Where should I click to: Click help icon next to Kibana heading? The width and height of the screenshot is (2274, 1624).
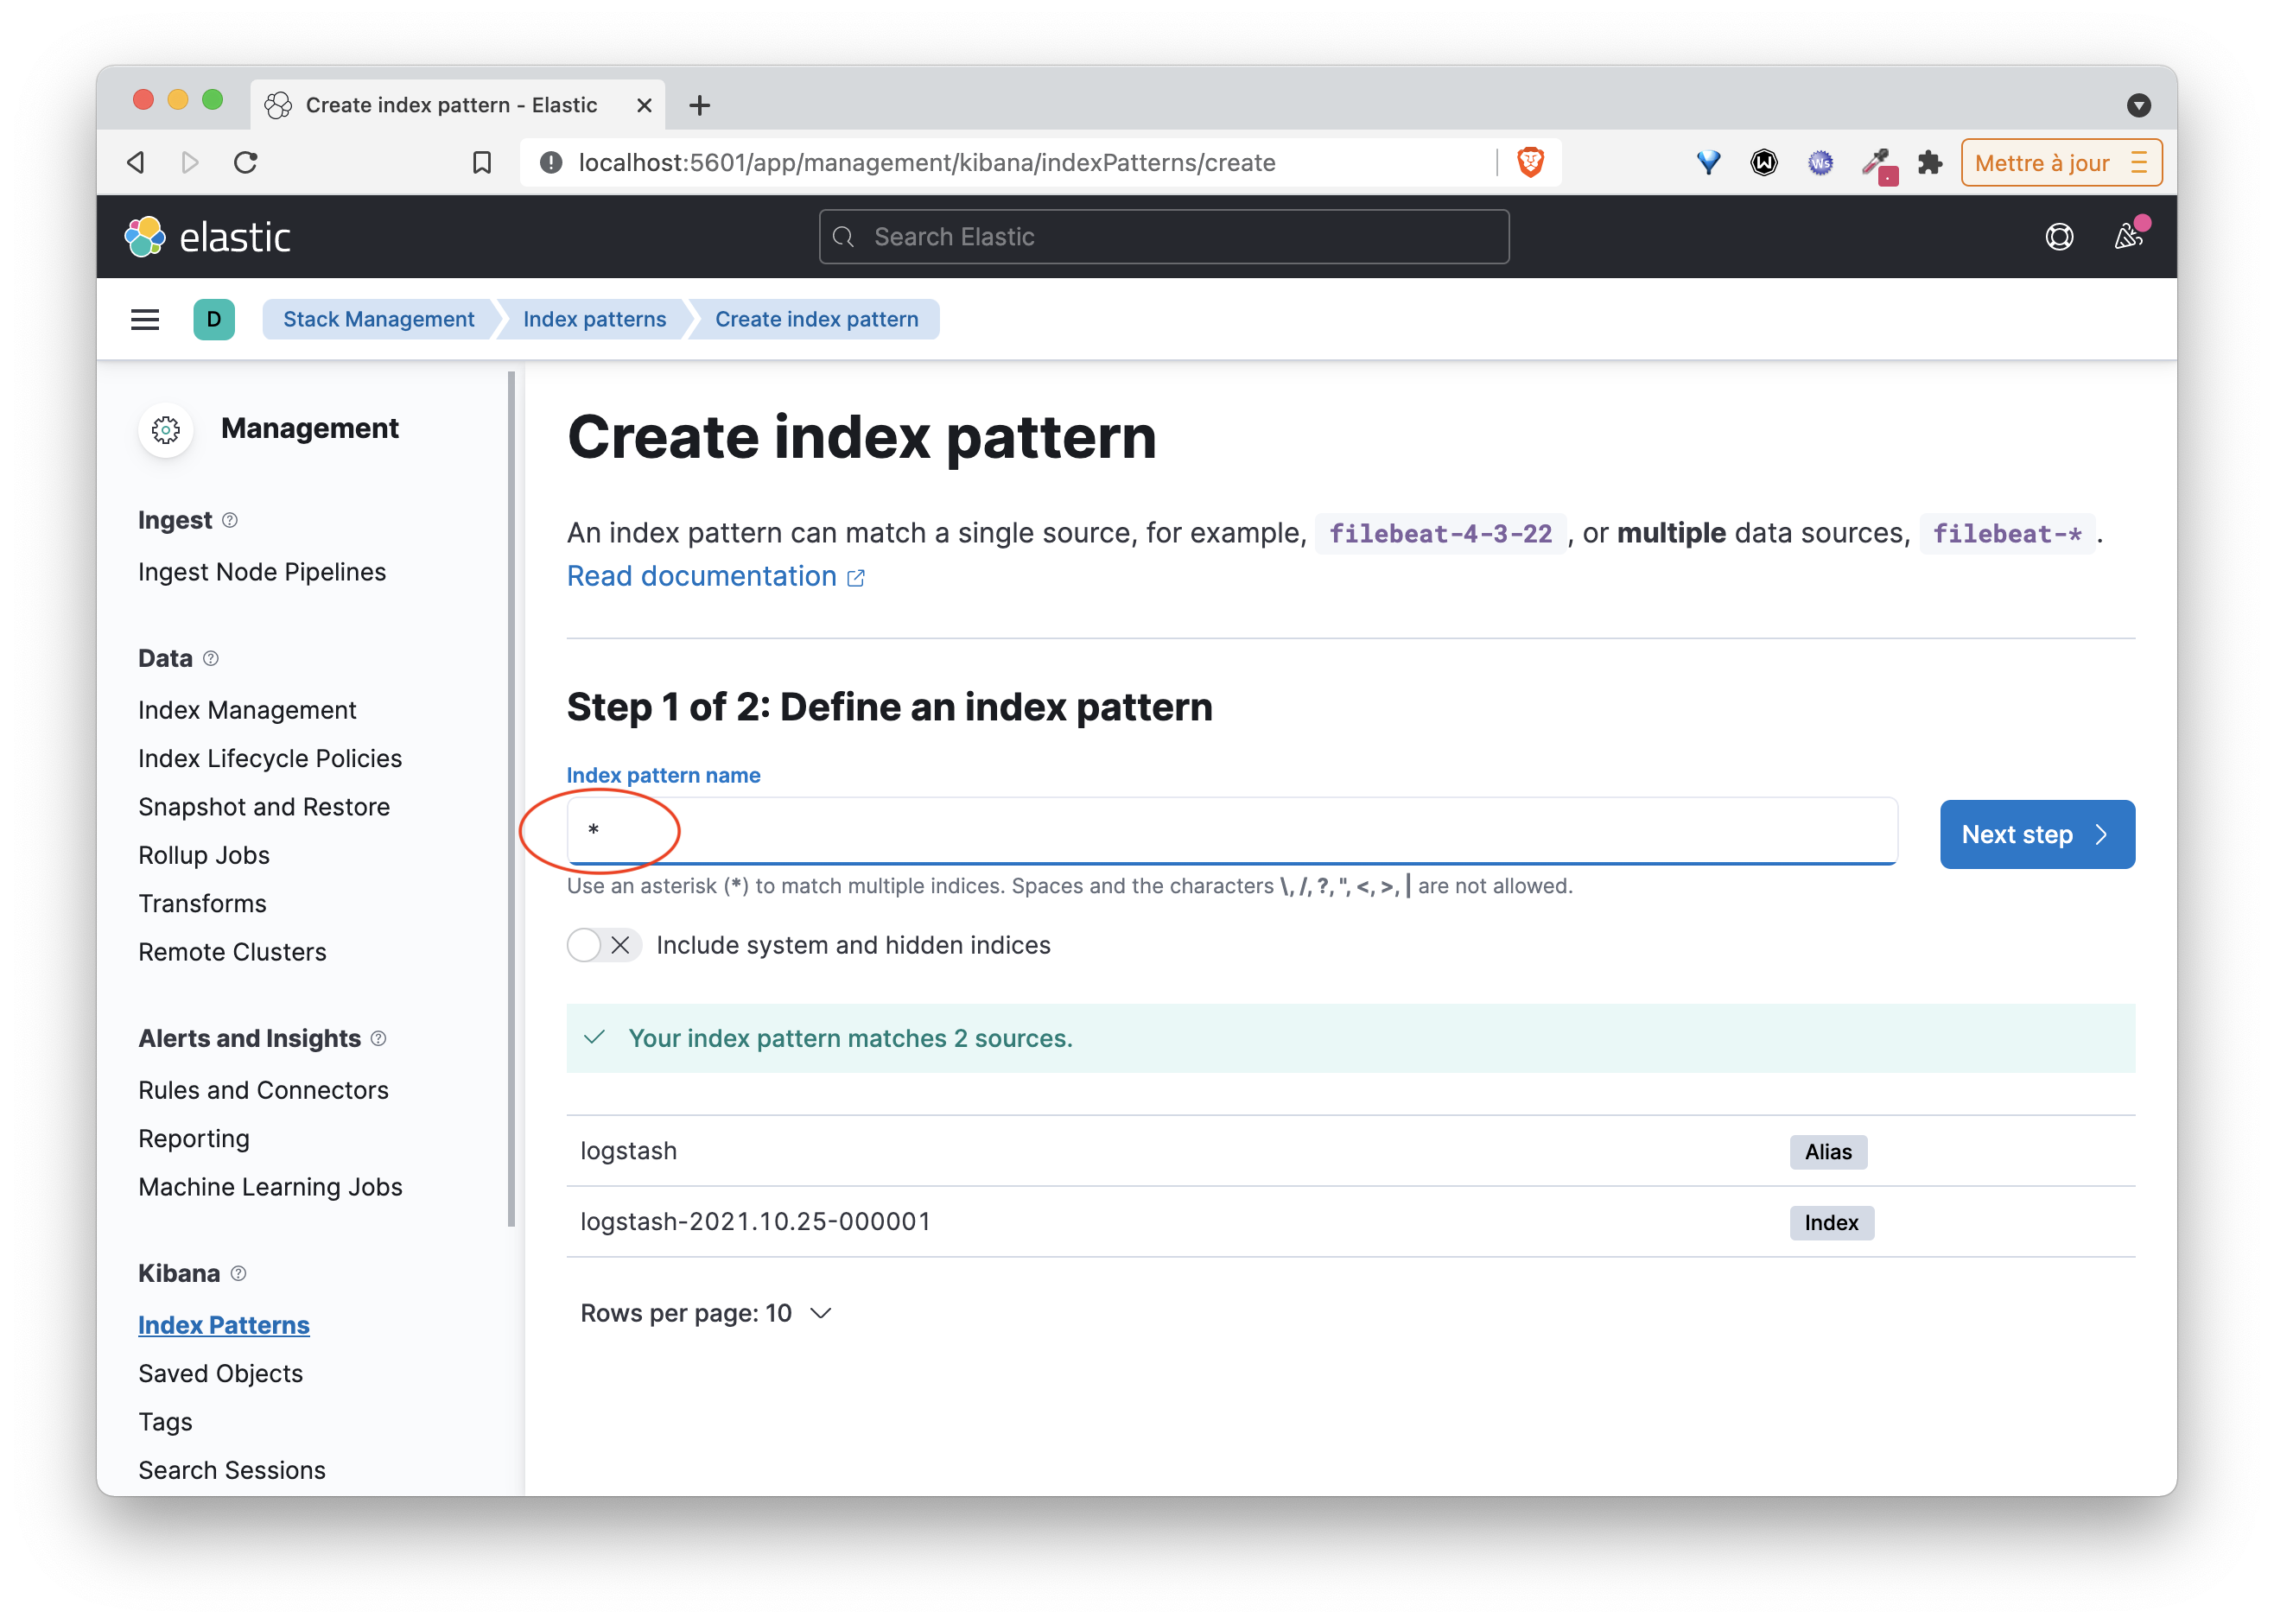[x=238, y=1274]
